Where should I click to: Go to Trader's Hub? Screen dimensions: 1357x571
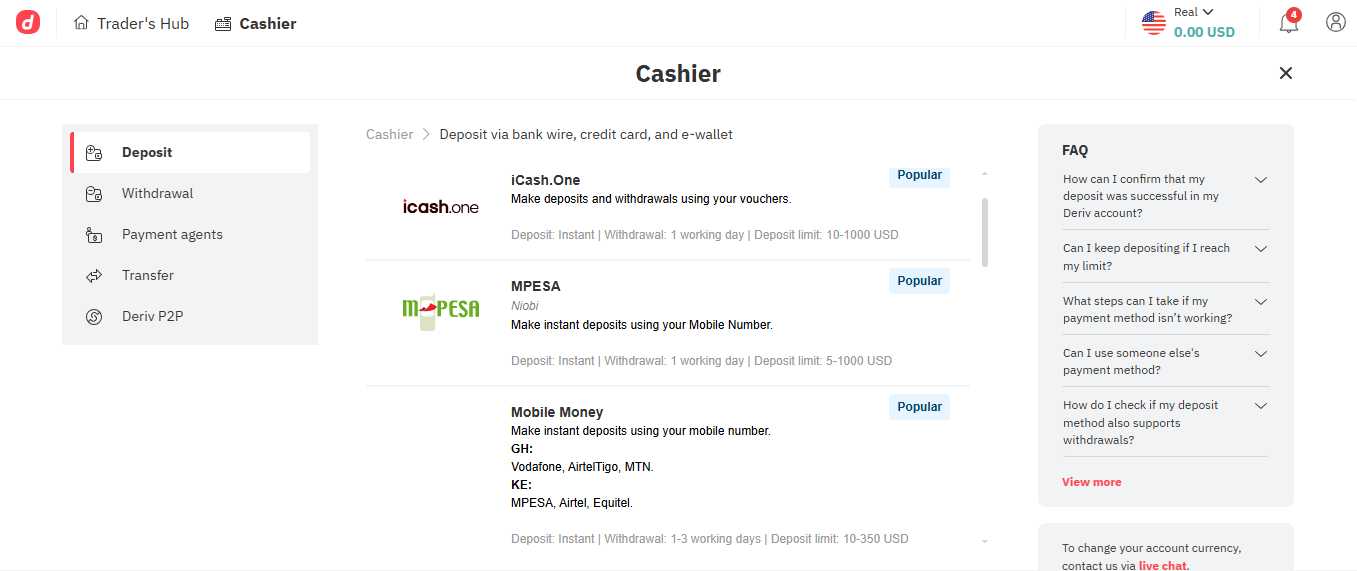(x=132, y=23)
